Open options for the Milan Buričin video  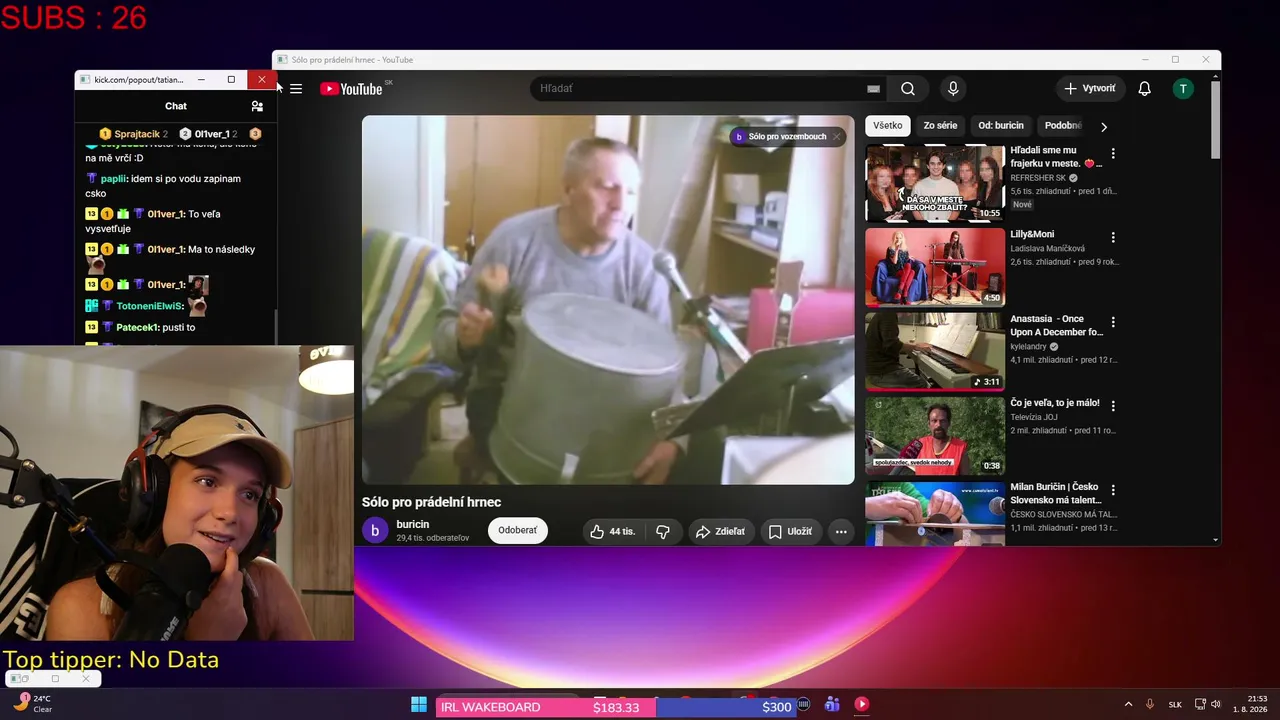1113,490
